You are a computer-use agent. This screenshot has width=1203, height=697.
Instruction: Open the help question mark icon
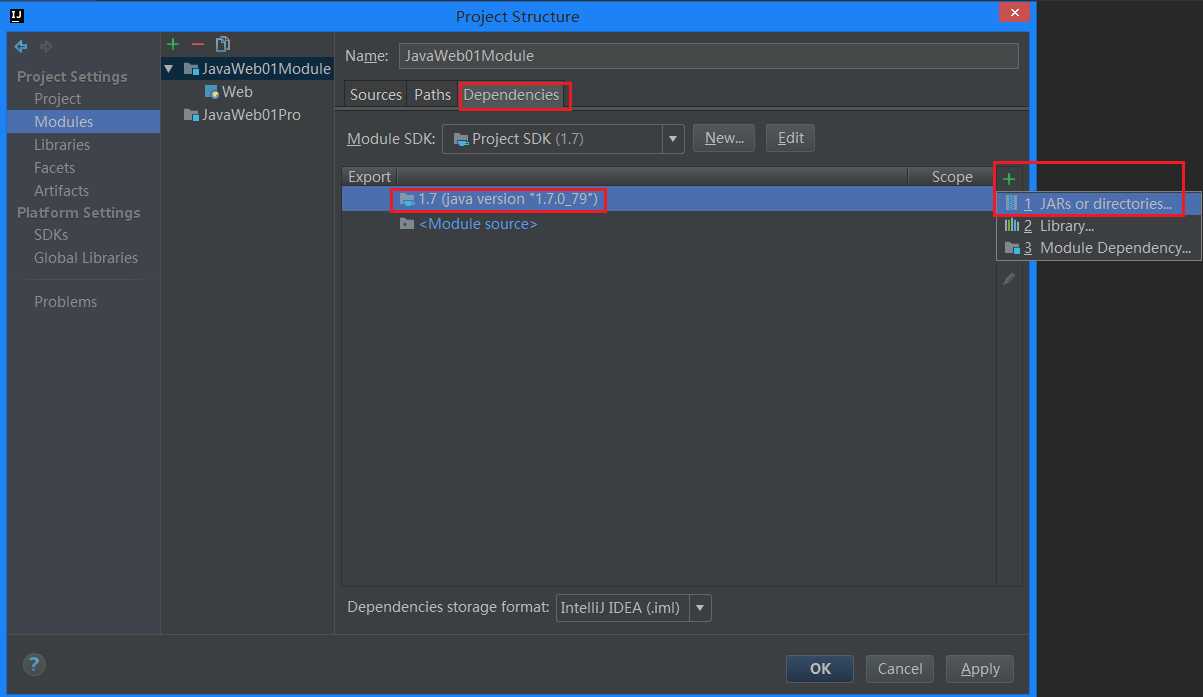pyautogui.click(x=34, y=664)
